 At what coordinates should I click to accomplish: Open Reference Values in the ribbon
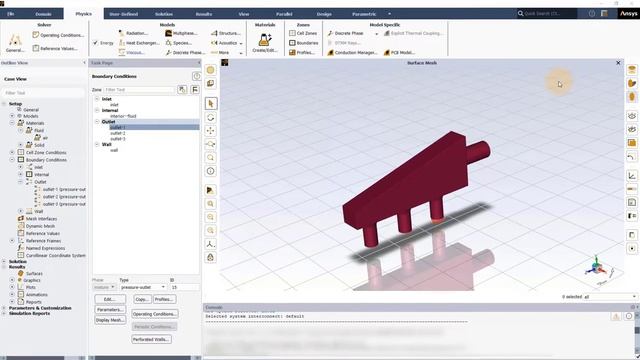[x=55, y=48]
